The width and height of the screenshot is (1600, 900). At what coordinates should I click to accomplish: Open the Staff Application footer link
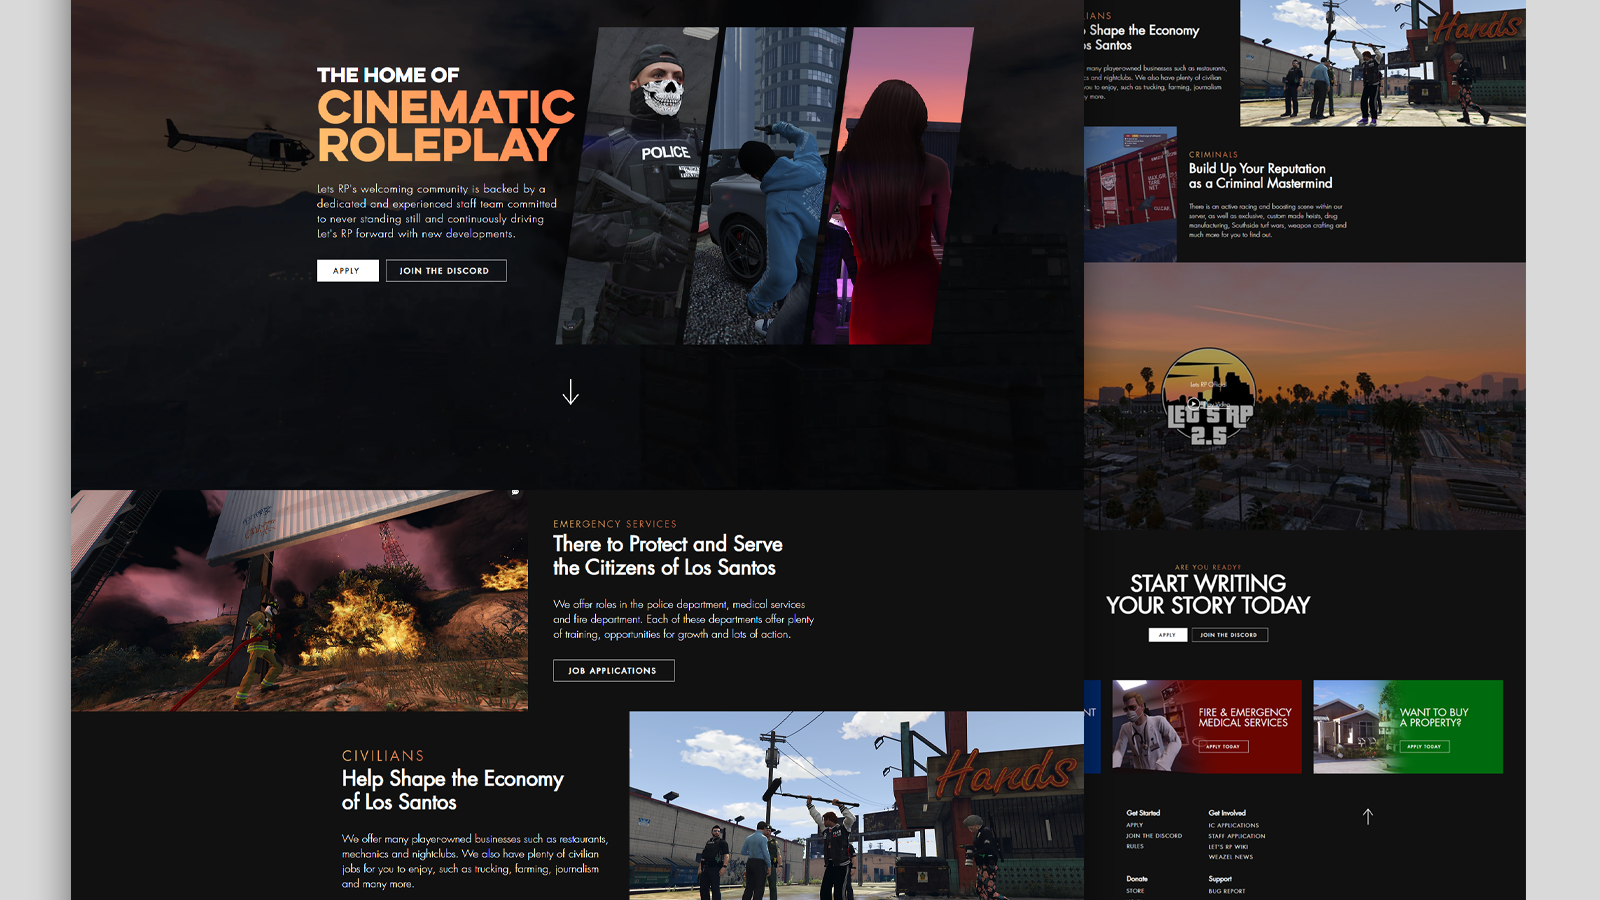pos(1237,836)
